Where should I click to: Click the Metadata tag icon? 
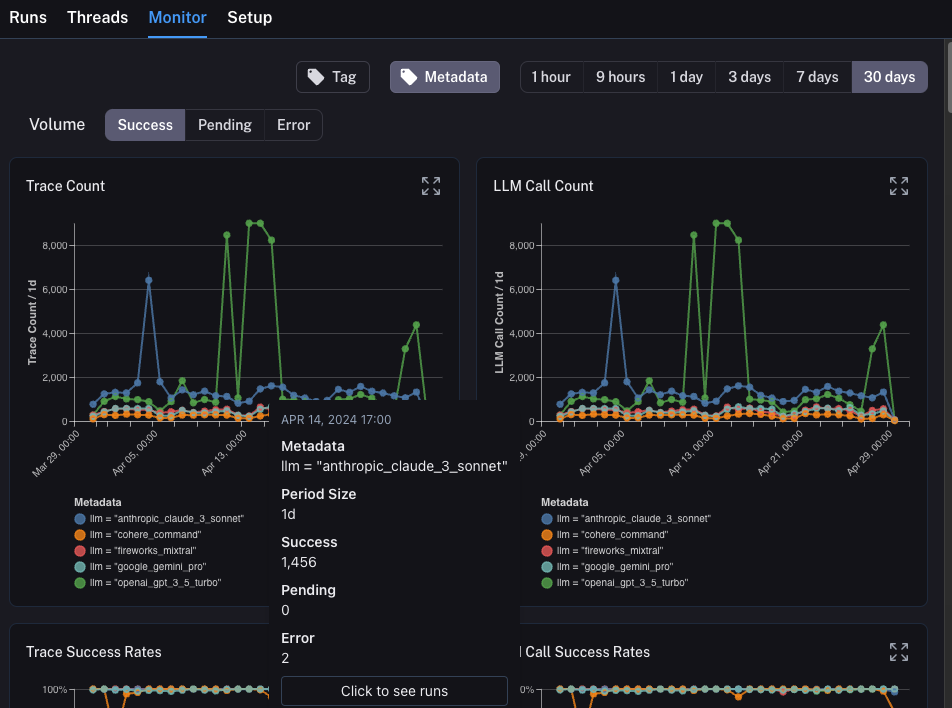pyautogui.click(x=409, y=77)
